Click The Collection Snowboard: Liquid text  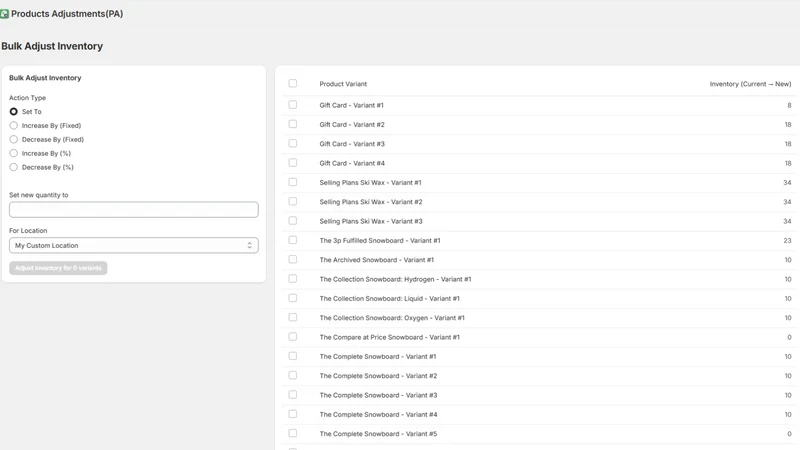389,299
